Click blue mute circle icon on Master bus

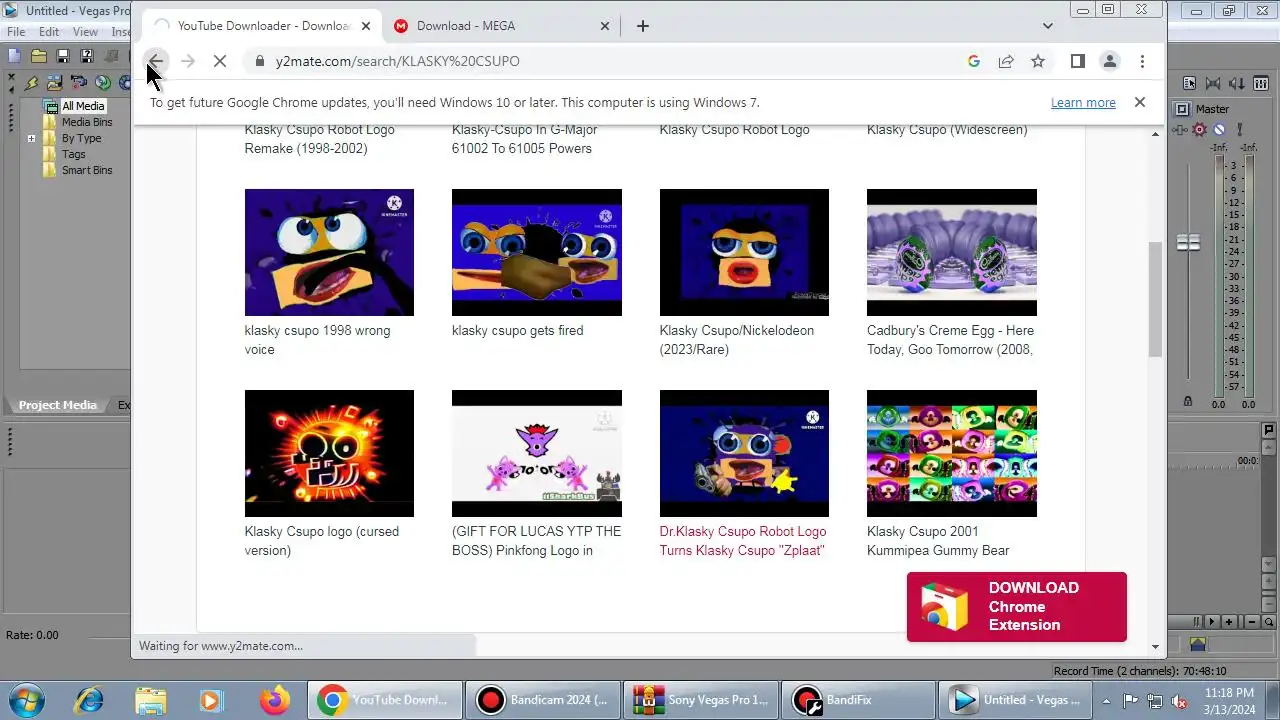1219,129
